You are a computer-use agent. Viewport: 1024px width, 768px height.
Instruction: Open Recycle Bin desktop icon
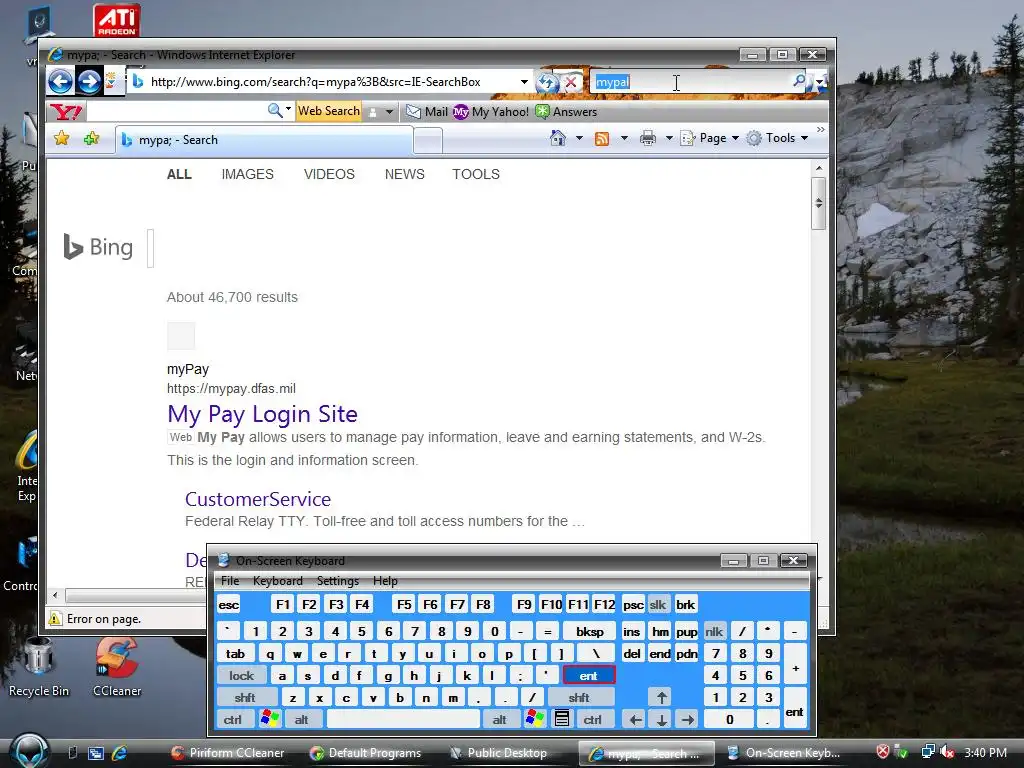tap(39, 667)
